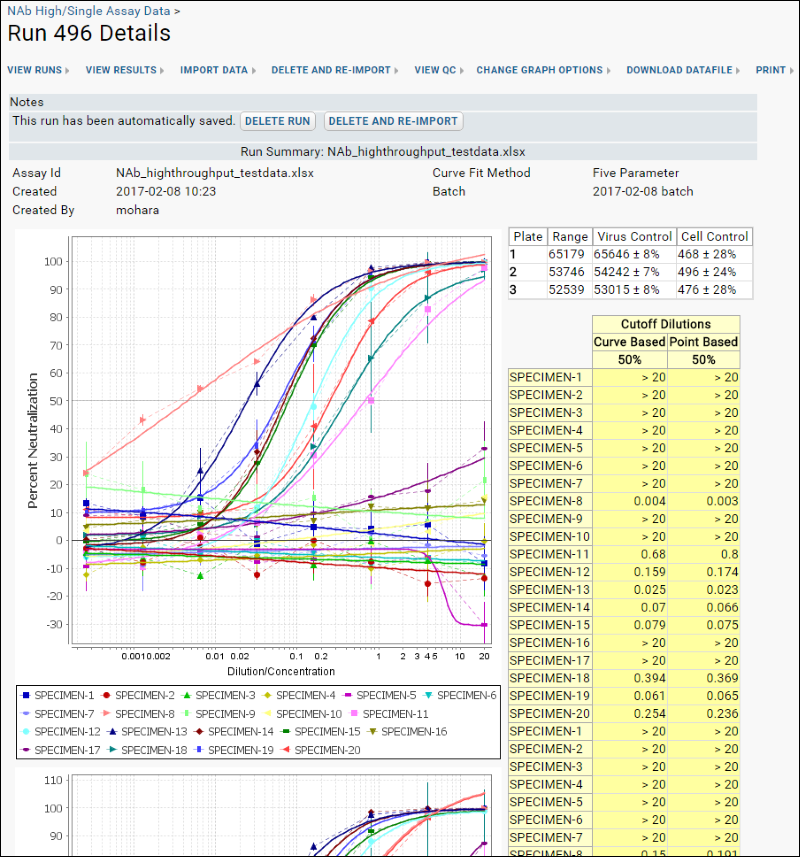Expand arrow beside DELETE AND RE-IMPORT menu

(396, 71)
